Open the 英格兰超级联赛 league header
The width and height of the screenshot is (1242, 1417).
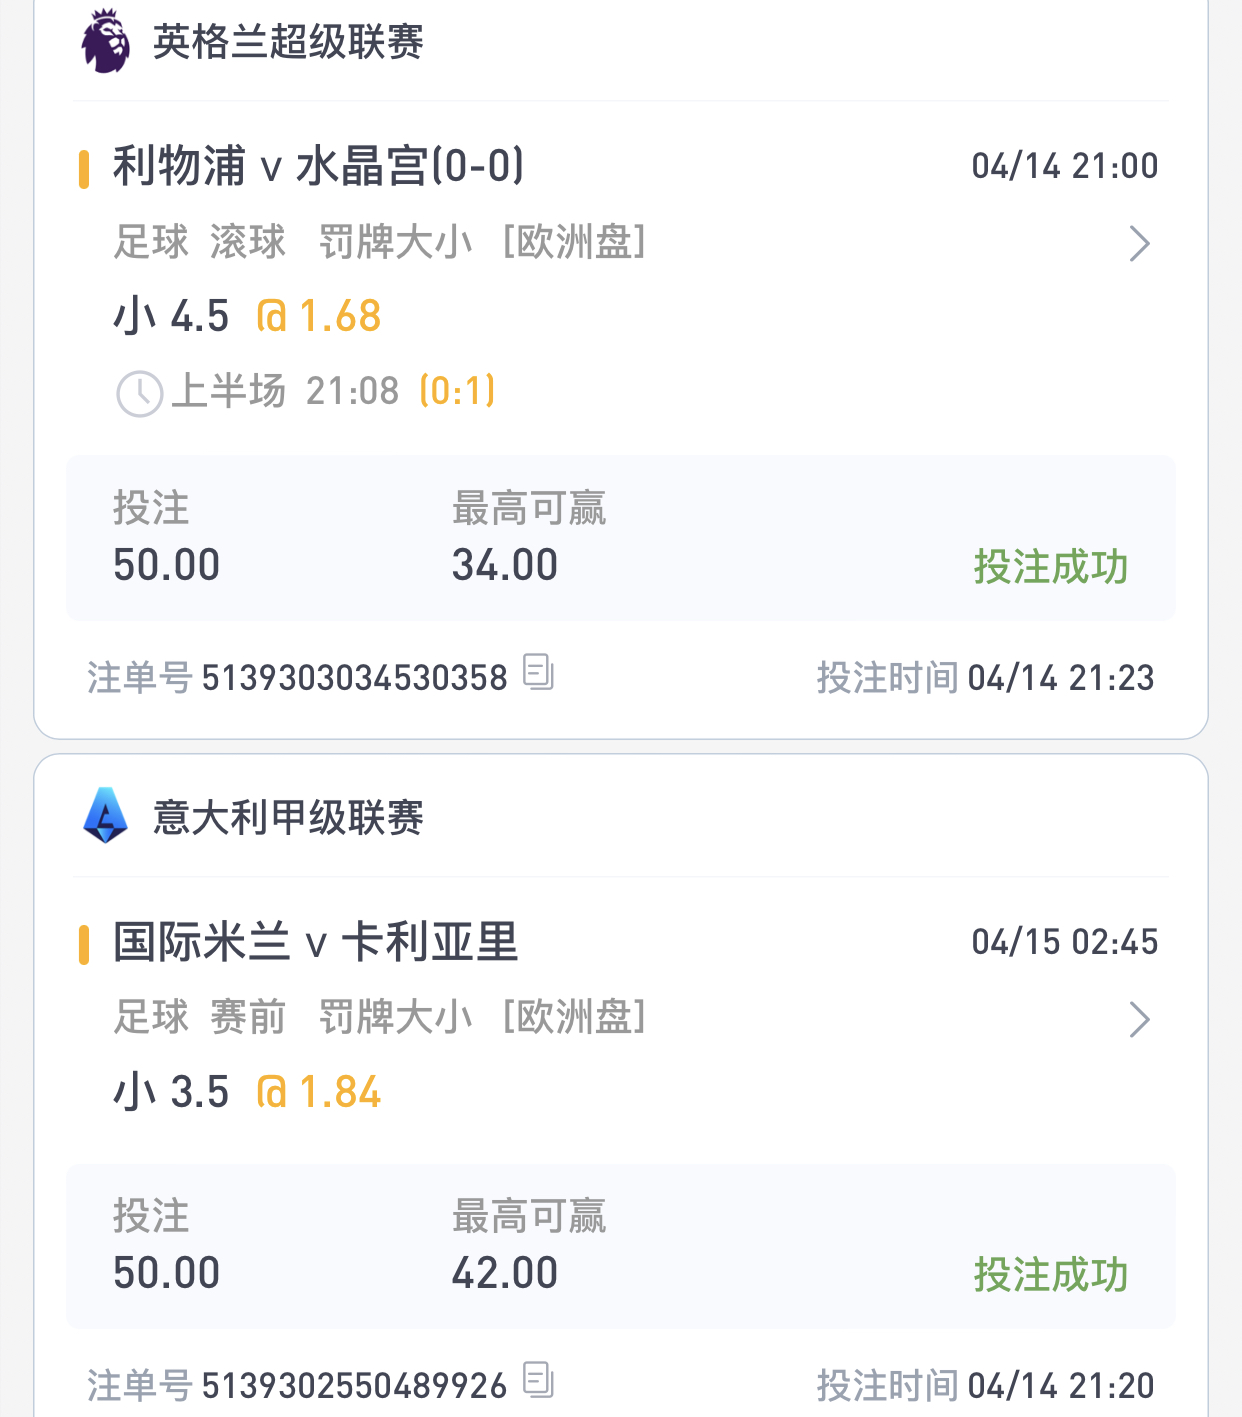[288, 42]
